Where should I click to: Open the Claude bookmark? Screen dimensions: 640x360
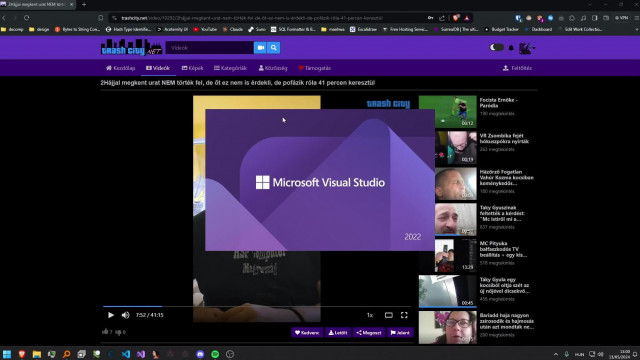[x=233, y=29]
